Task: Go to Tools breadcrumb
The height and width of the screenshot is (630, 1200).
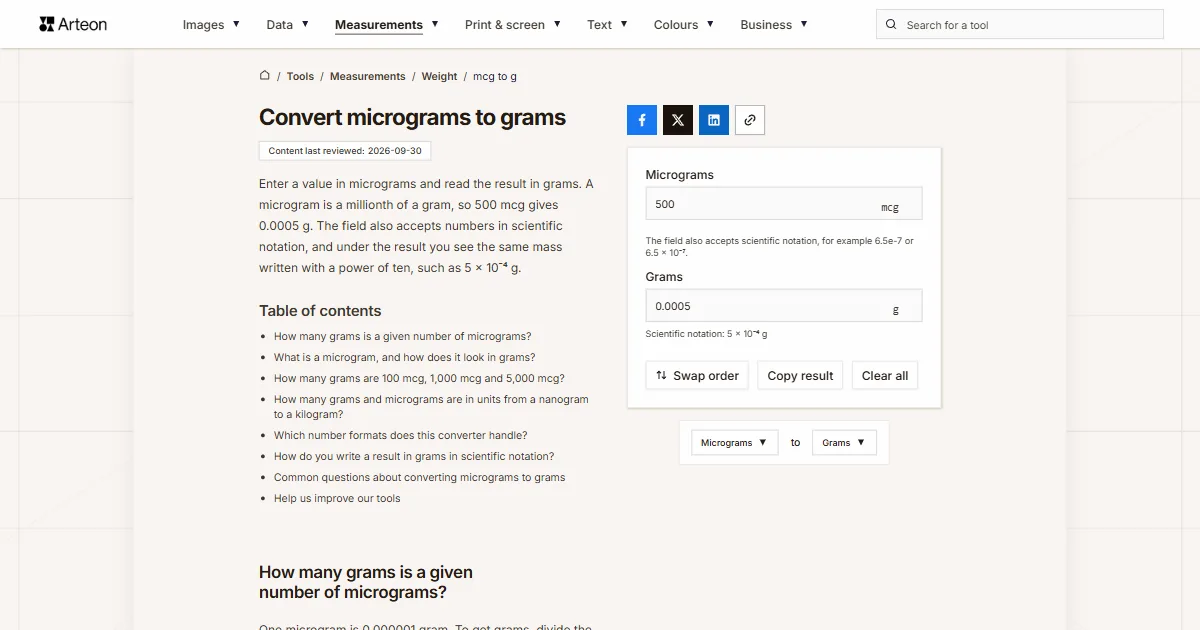Action: coord(300,76)
